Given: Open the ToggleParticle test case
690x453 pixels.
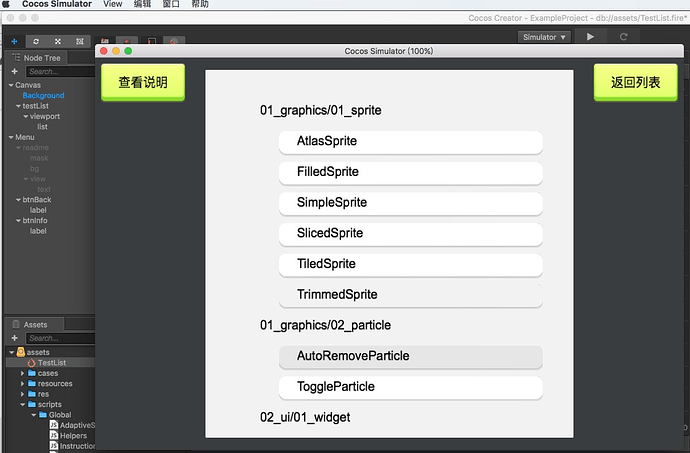Looking at the screenshot, I should pos(411,387).
